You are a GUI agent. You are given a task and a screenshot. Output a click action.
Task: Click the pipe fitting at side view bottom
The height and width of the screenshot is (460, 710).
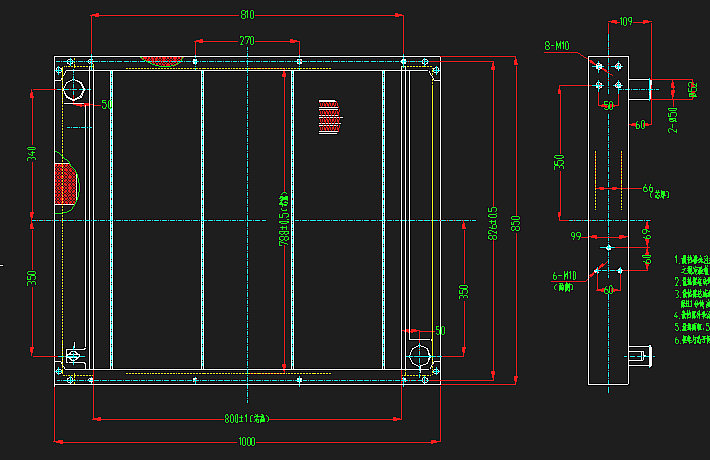638,355
